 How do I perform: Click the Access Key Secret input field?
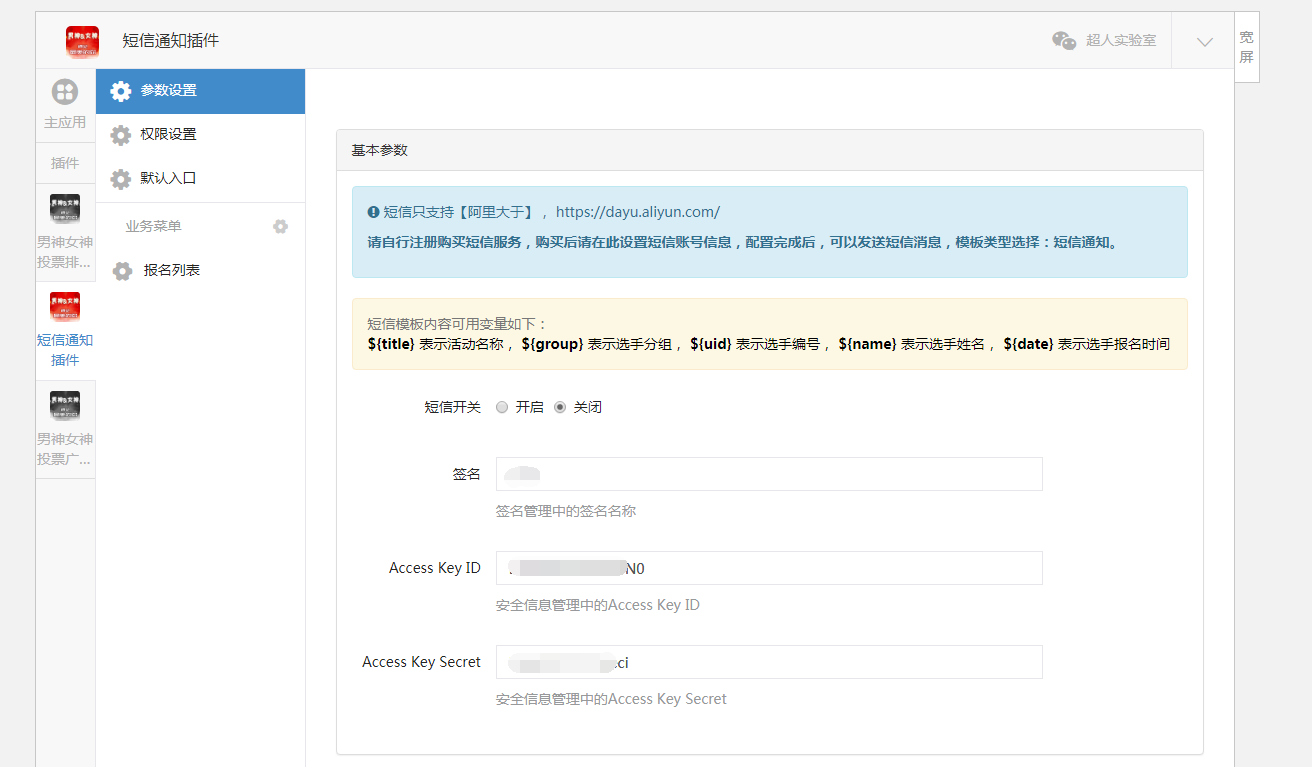pos(769,662)
